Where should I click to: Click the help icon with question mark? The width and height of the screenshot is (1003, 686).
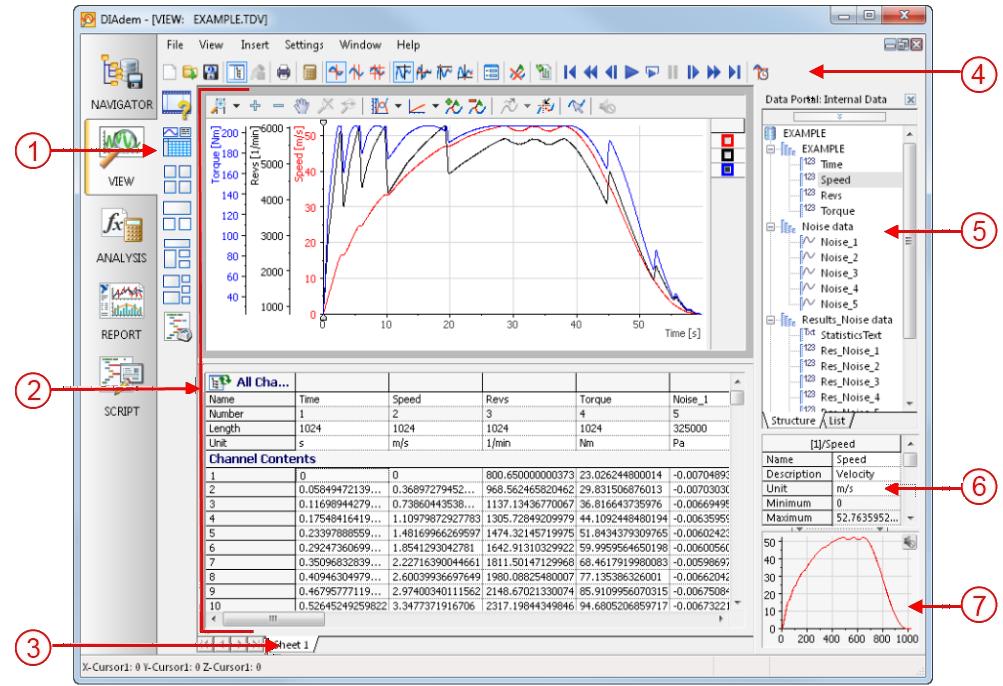click(176, 103)
